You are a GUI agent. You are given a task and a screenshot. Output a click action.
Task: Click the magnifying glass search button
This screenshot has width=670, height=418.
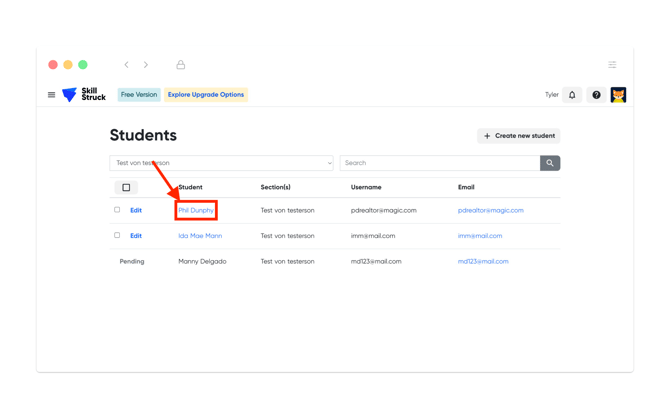[550, 163]
